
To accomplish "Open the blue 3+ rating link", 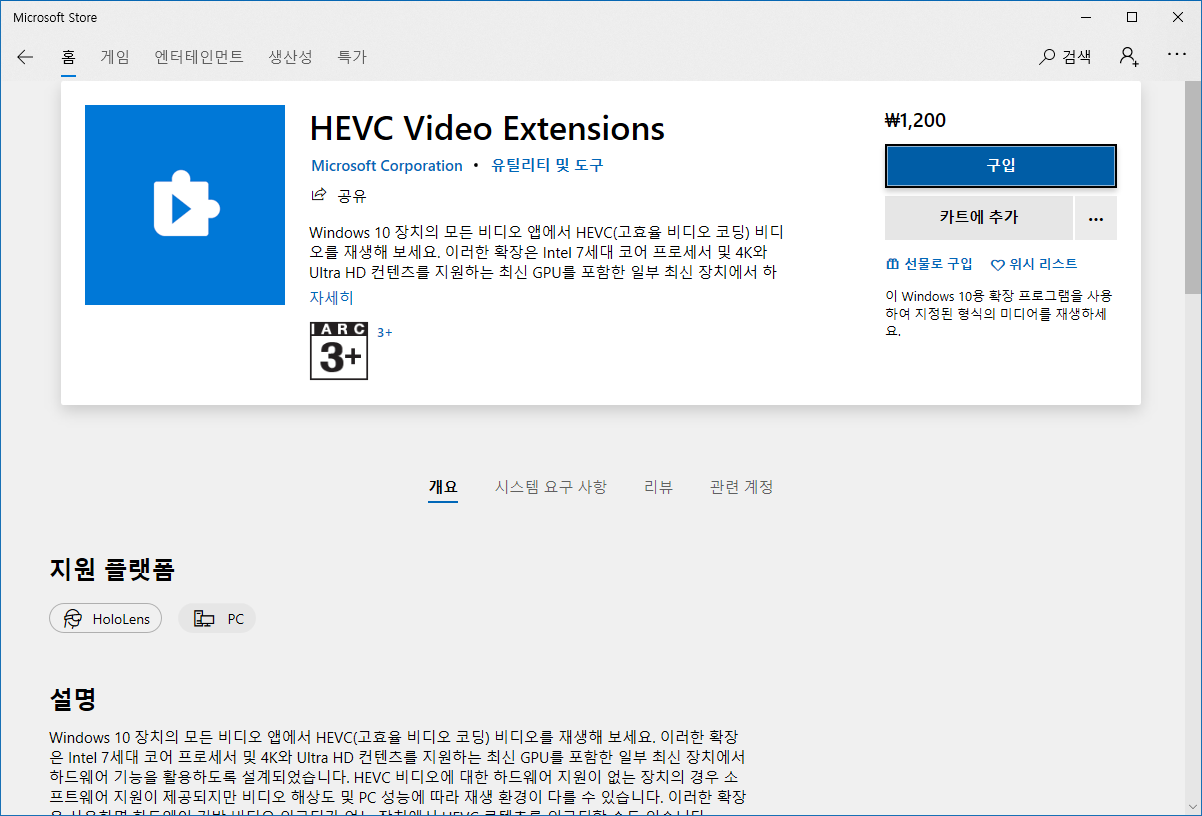I will (385, 332).
